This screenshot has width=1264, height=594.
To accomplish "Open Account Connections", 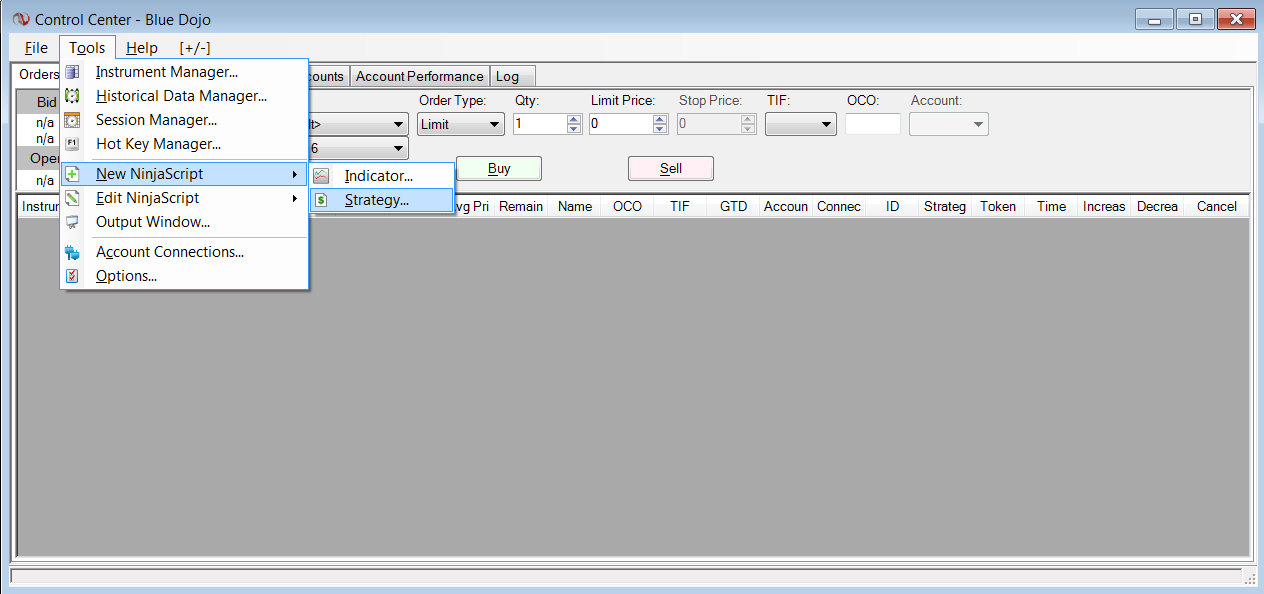I will click(x=185, y=252).
